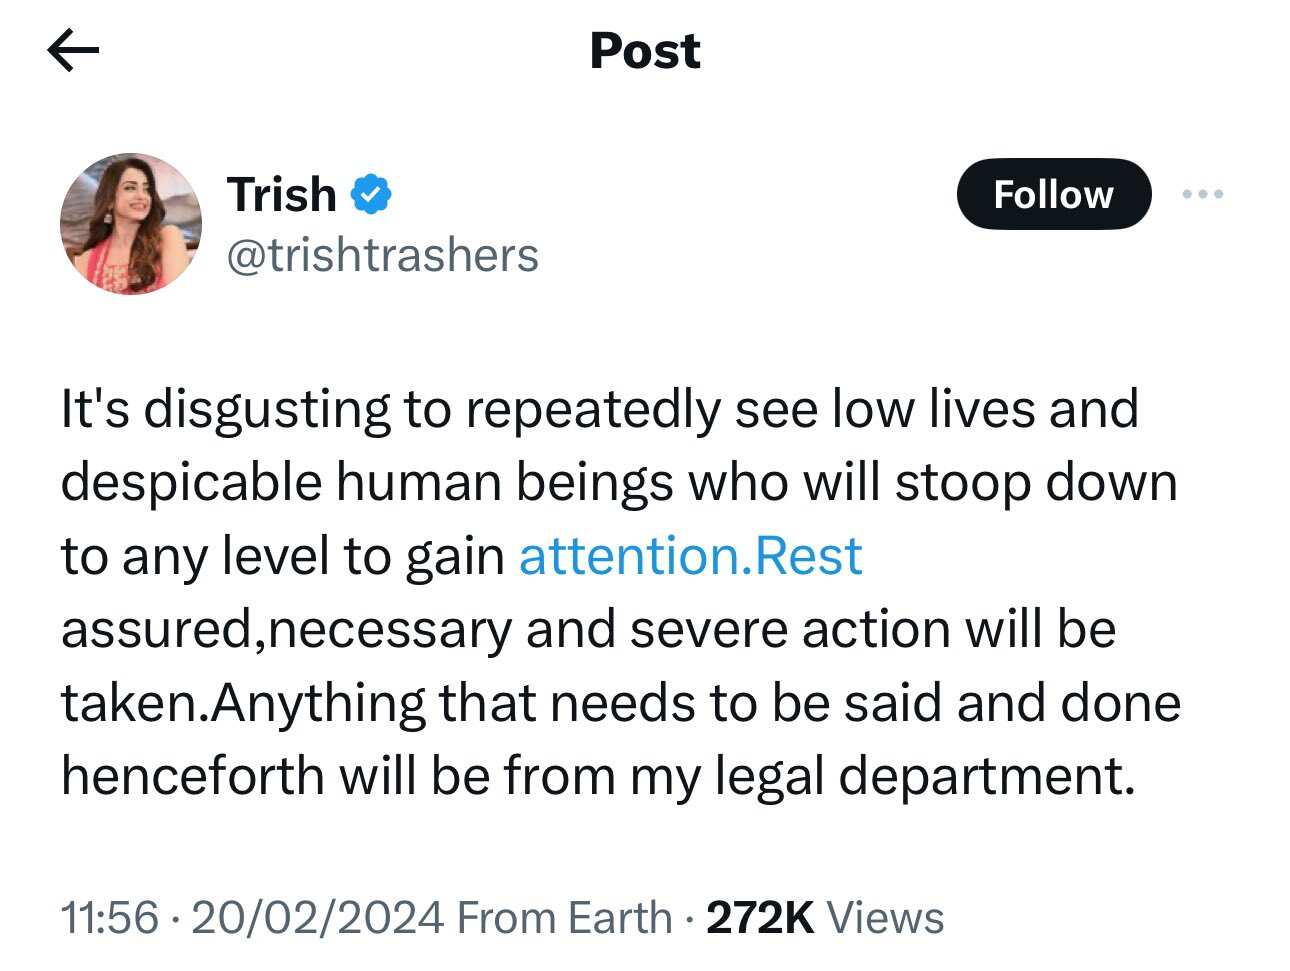Click the Post header title
This screenshot has height=971, width=1290.
coord(645,50)
